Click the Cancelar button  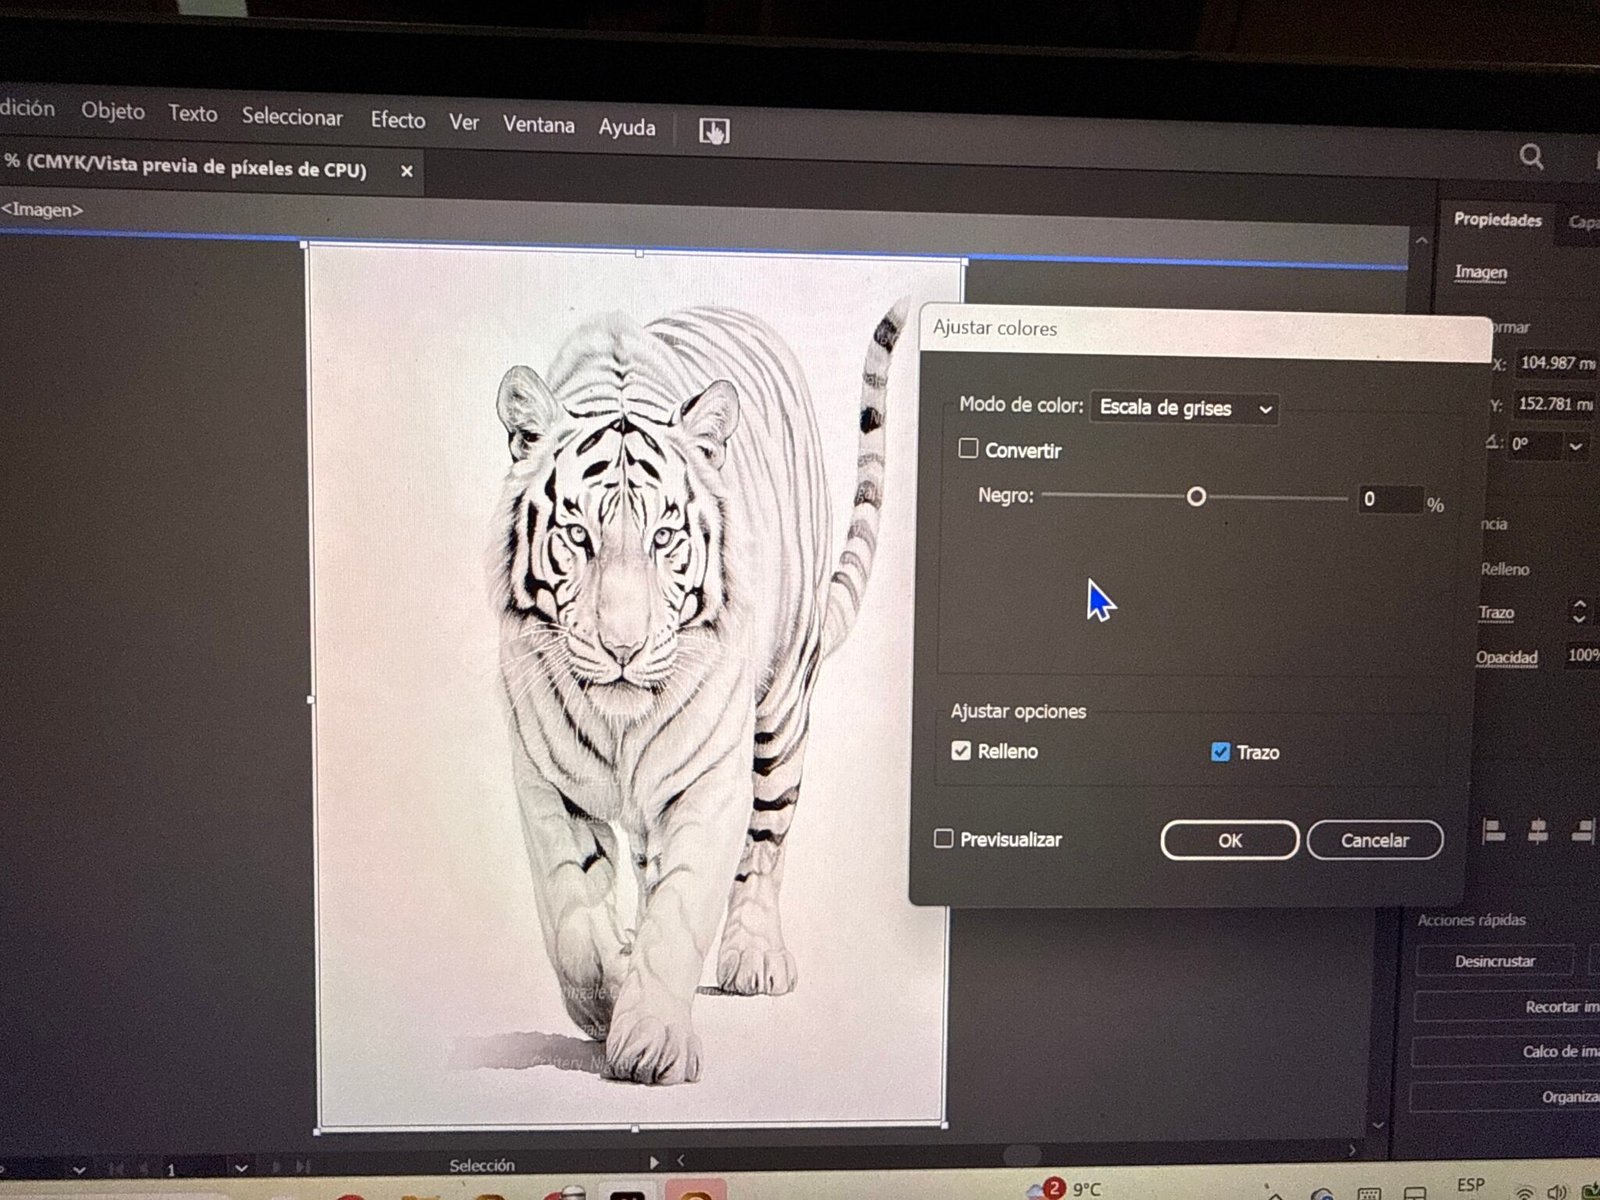(1374, 840)
